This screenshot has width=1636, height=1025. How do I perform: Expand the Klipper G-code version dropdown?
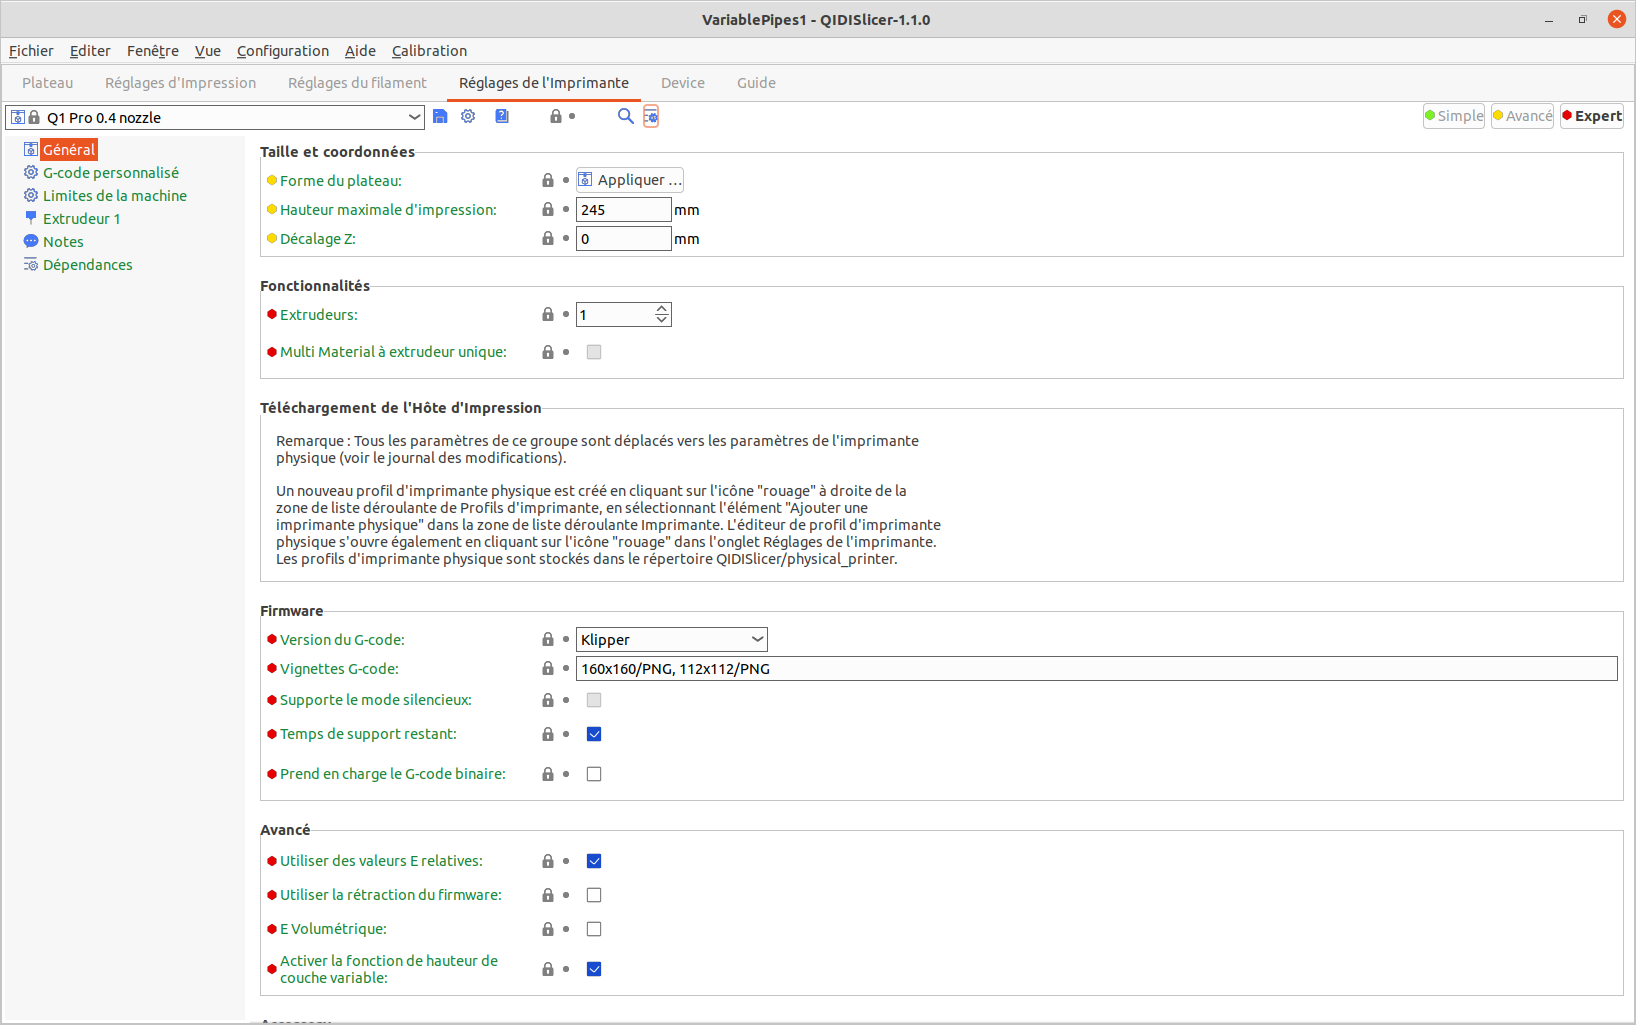(x=757, y=640)
